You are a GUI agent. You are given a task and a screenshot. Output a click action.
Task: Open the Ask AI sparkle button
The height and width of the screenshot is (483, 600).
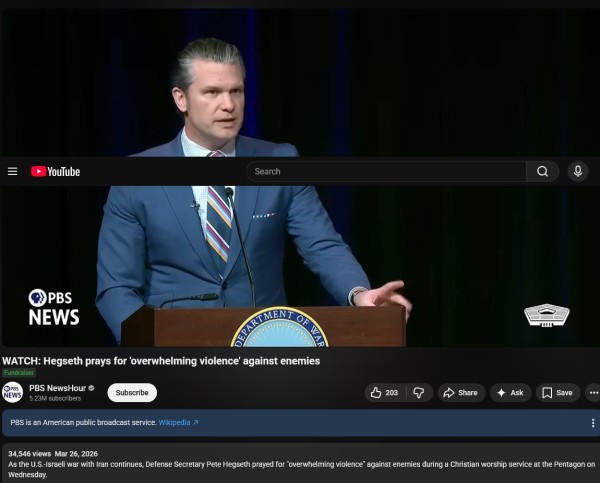[x=510, y=393]
